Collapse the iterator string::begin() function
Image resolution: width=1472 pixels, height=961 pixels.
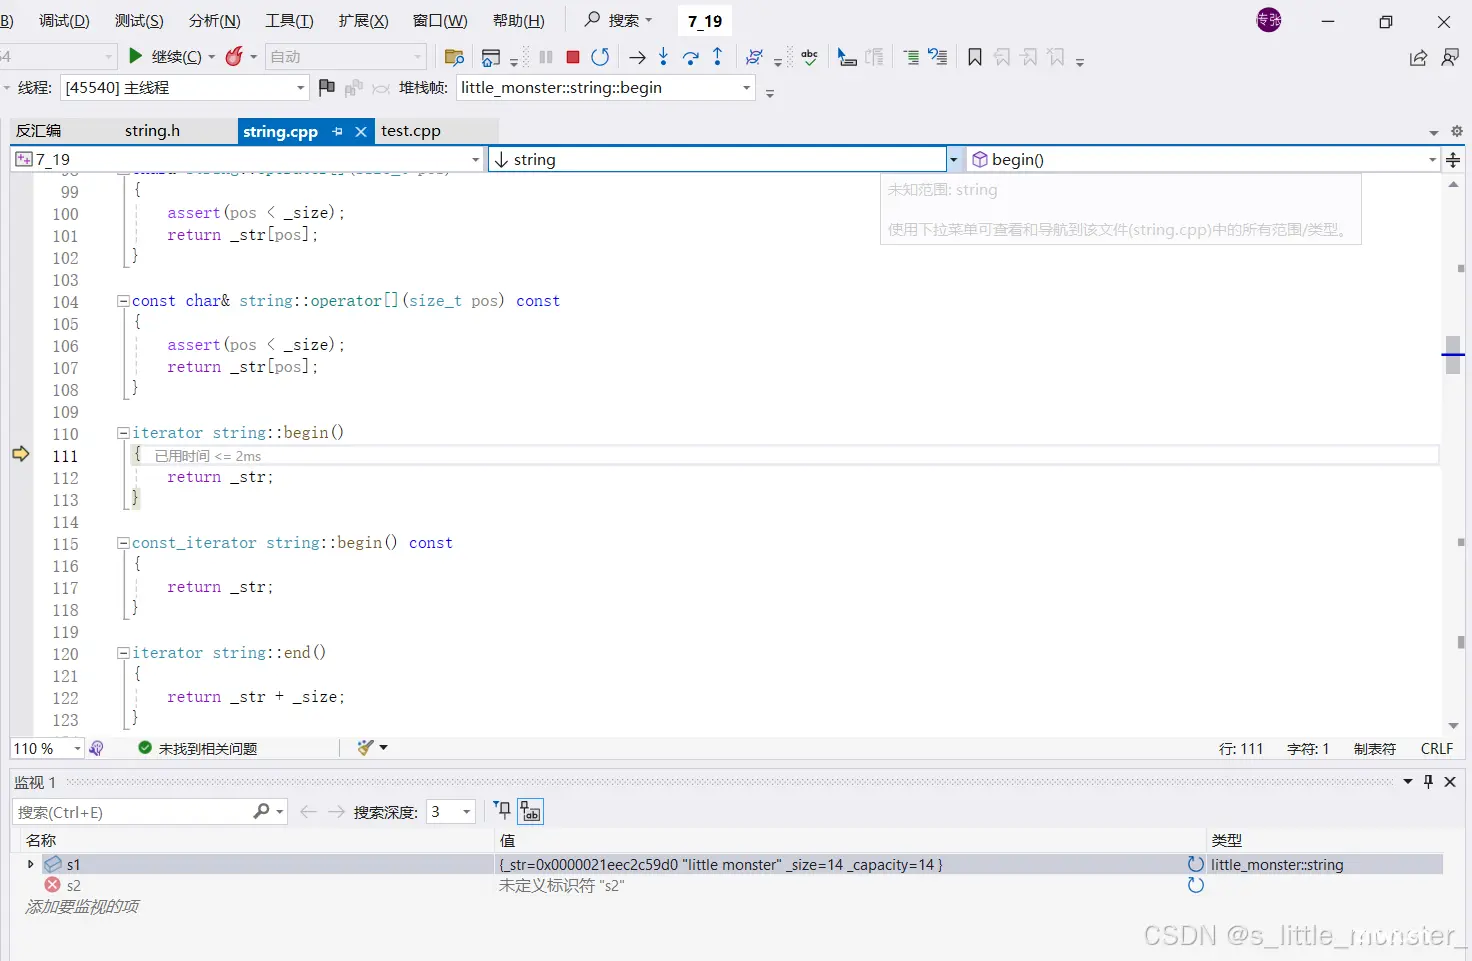(x=123, y=433)
